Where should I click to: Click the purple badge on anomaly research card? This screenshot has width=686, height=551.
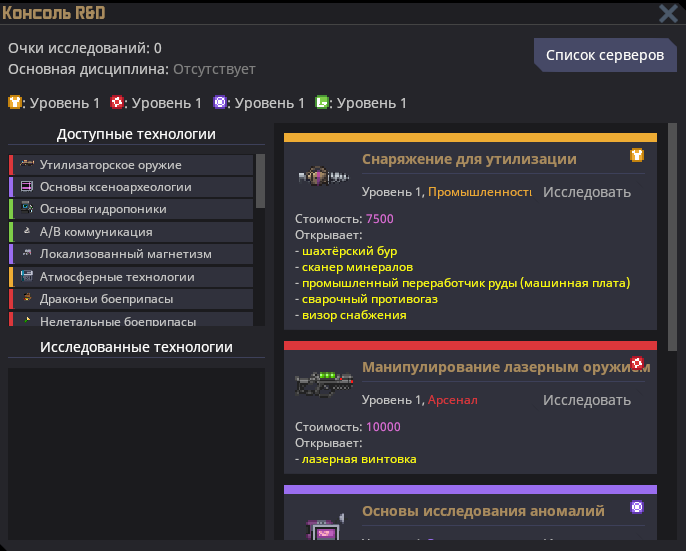637,508
